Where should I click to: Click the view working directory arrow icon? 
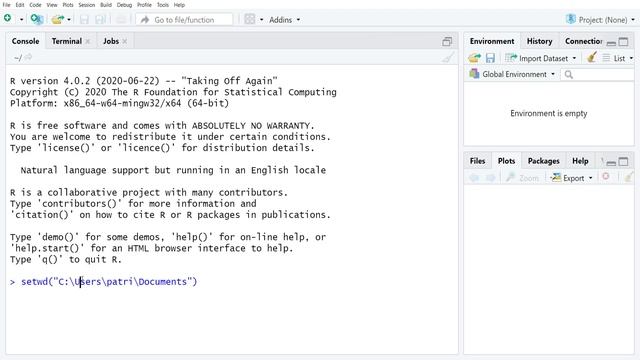click(x=28, y=58)
